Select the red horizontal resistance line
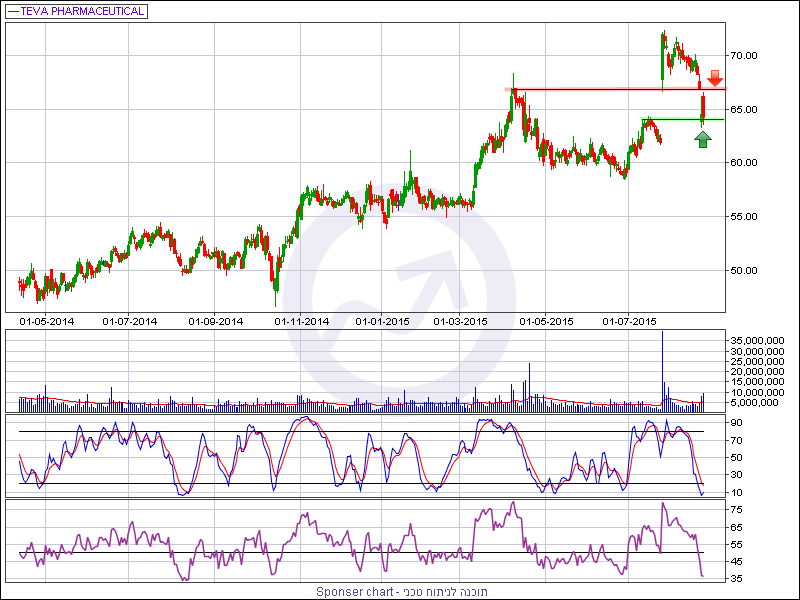800x600 pixels. pos(600,89)
